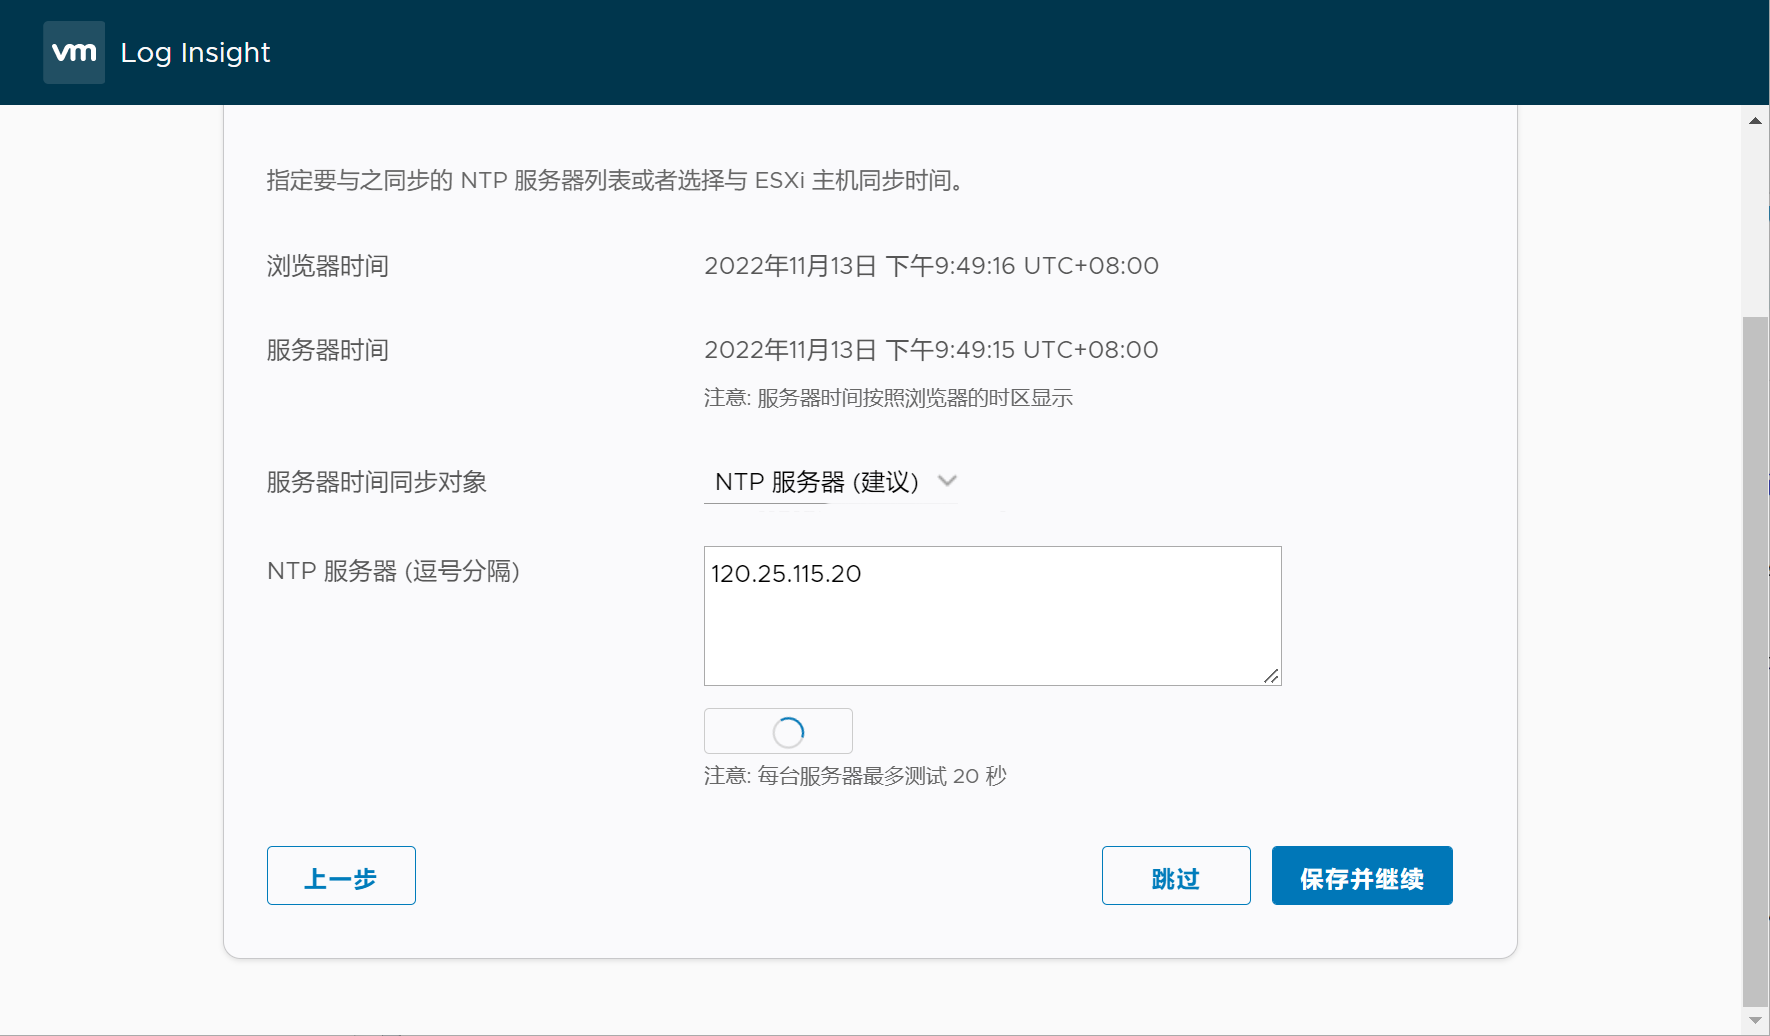Click the note about 服务器时间按照浏览器的时区显示
Image resolution: width=1770 pixels, height=1036 pixels.
[888, 398]
